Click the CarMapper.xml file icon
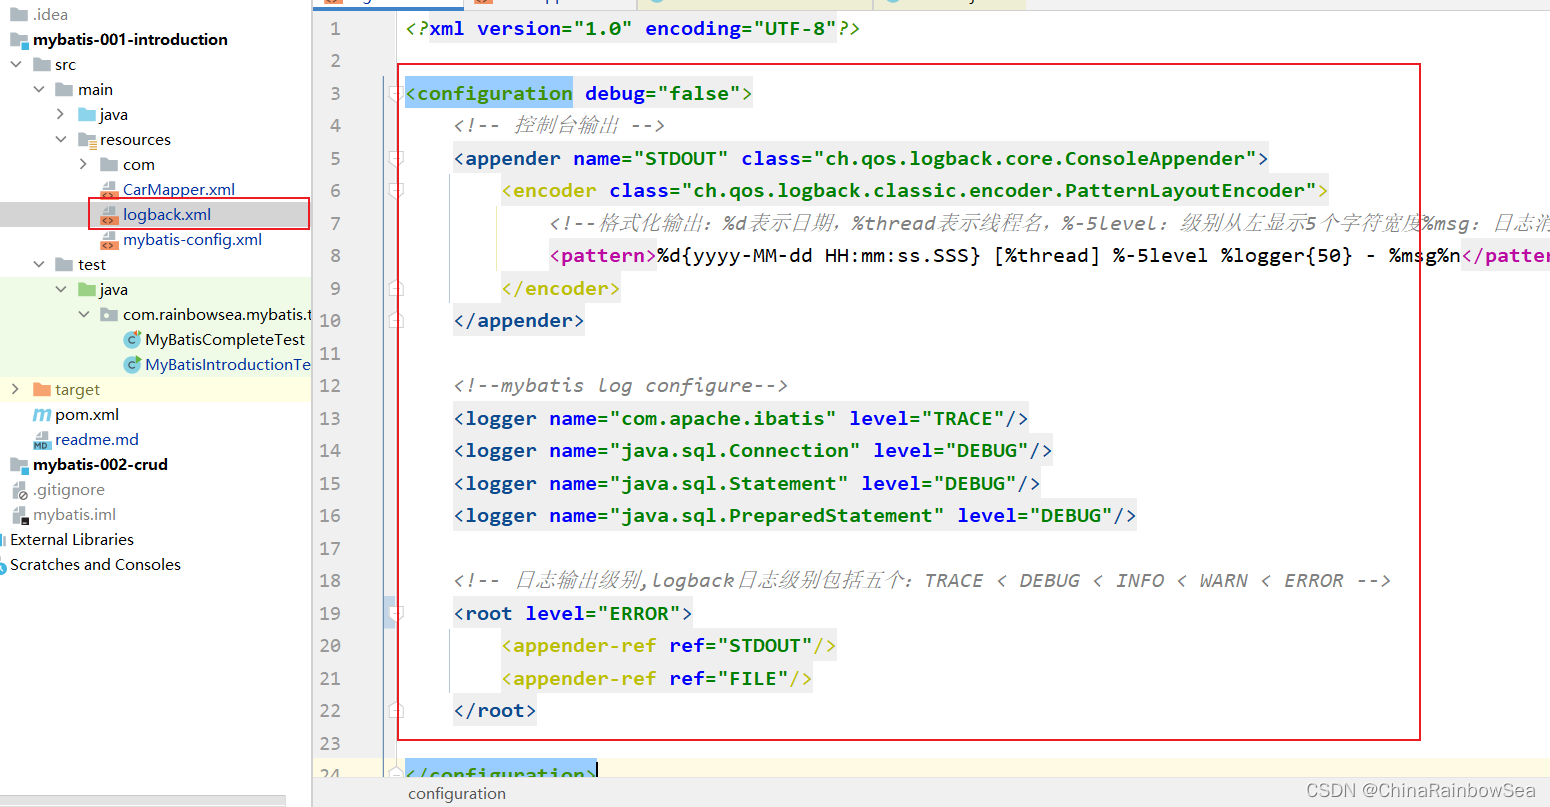 (109, 190)
